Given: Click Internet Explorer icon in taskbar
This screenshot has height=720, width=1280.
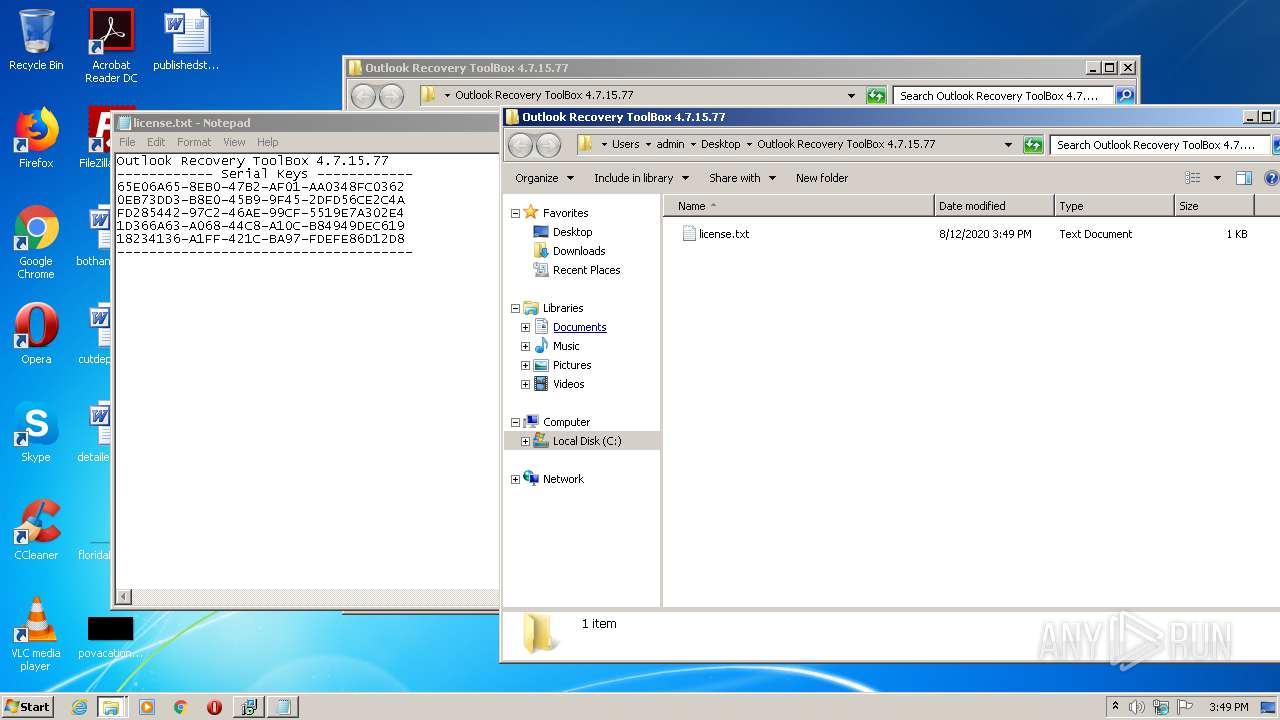Looking at the screenshot, I should (79, 707).
